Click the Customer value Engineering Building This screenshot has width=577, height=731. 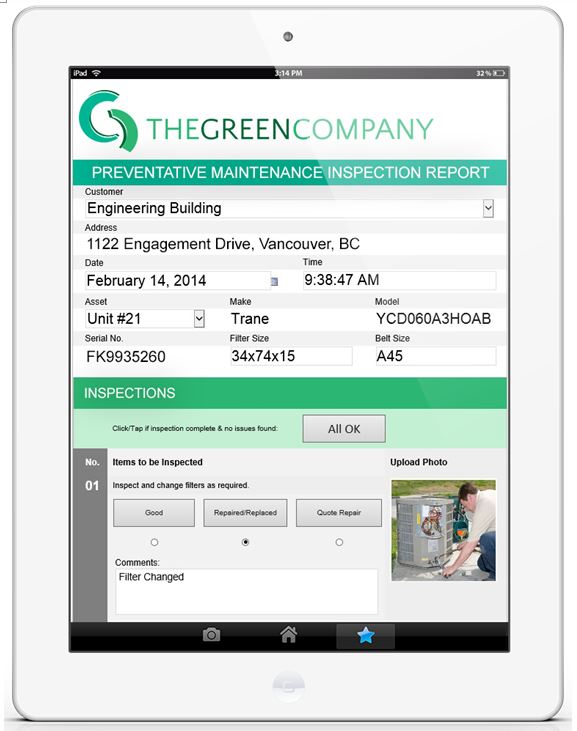coord(154,208)
